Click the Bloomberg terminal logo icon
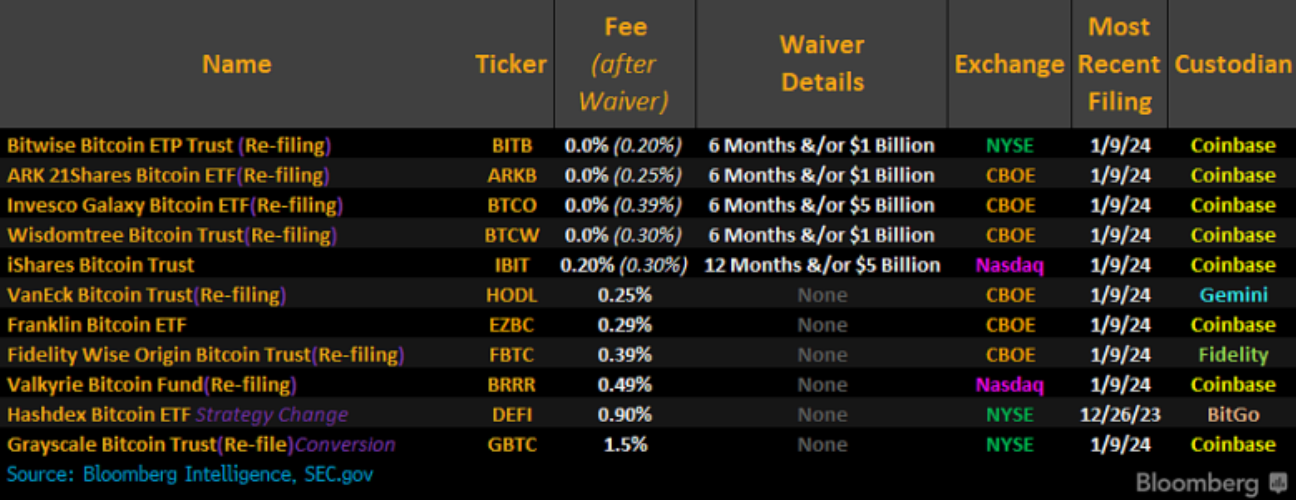This screenshot has height=500, width=1296. pos(1277,483)
